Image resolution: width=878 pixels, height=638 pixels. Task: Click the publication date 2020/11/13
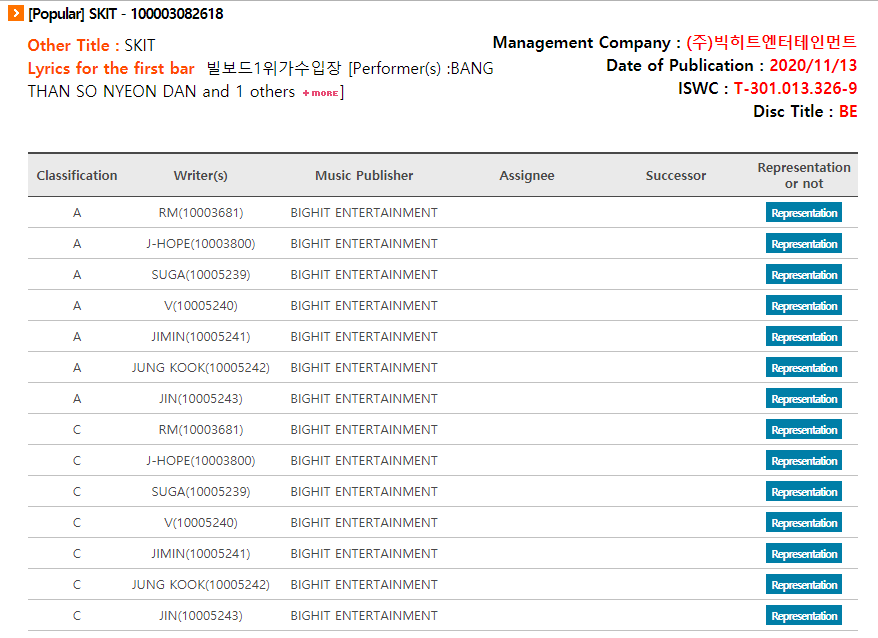tap(813, 66)
